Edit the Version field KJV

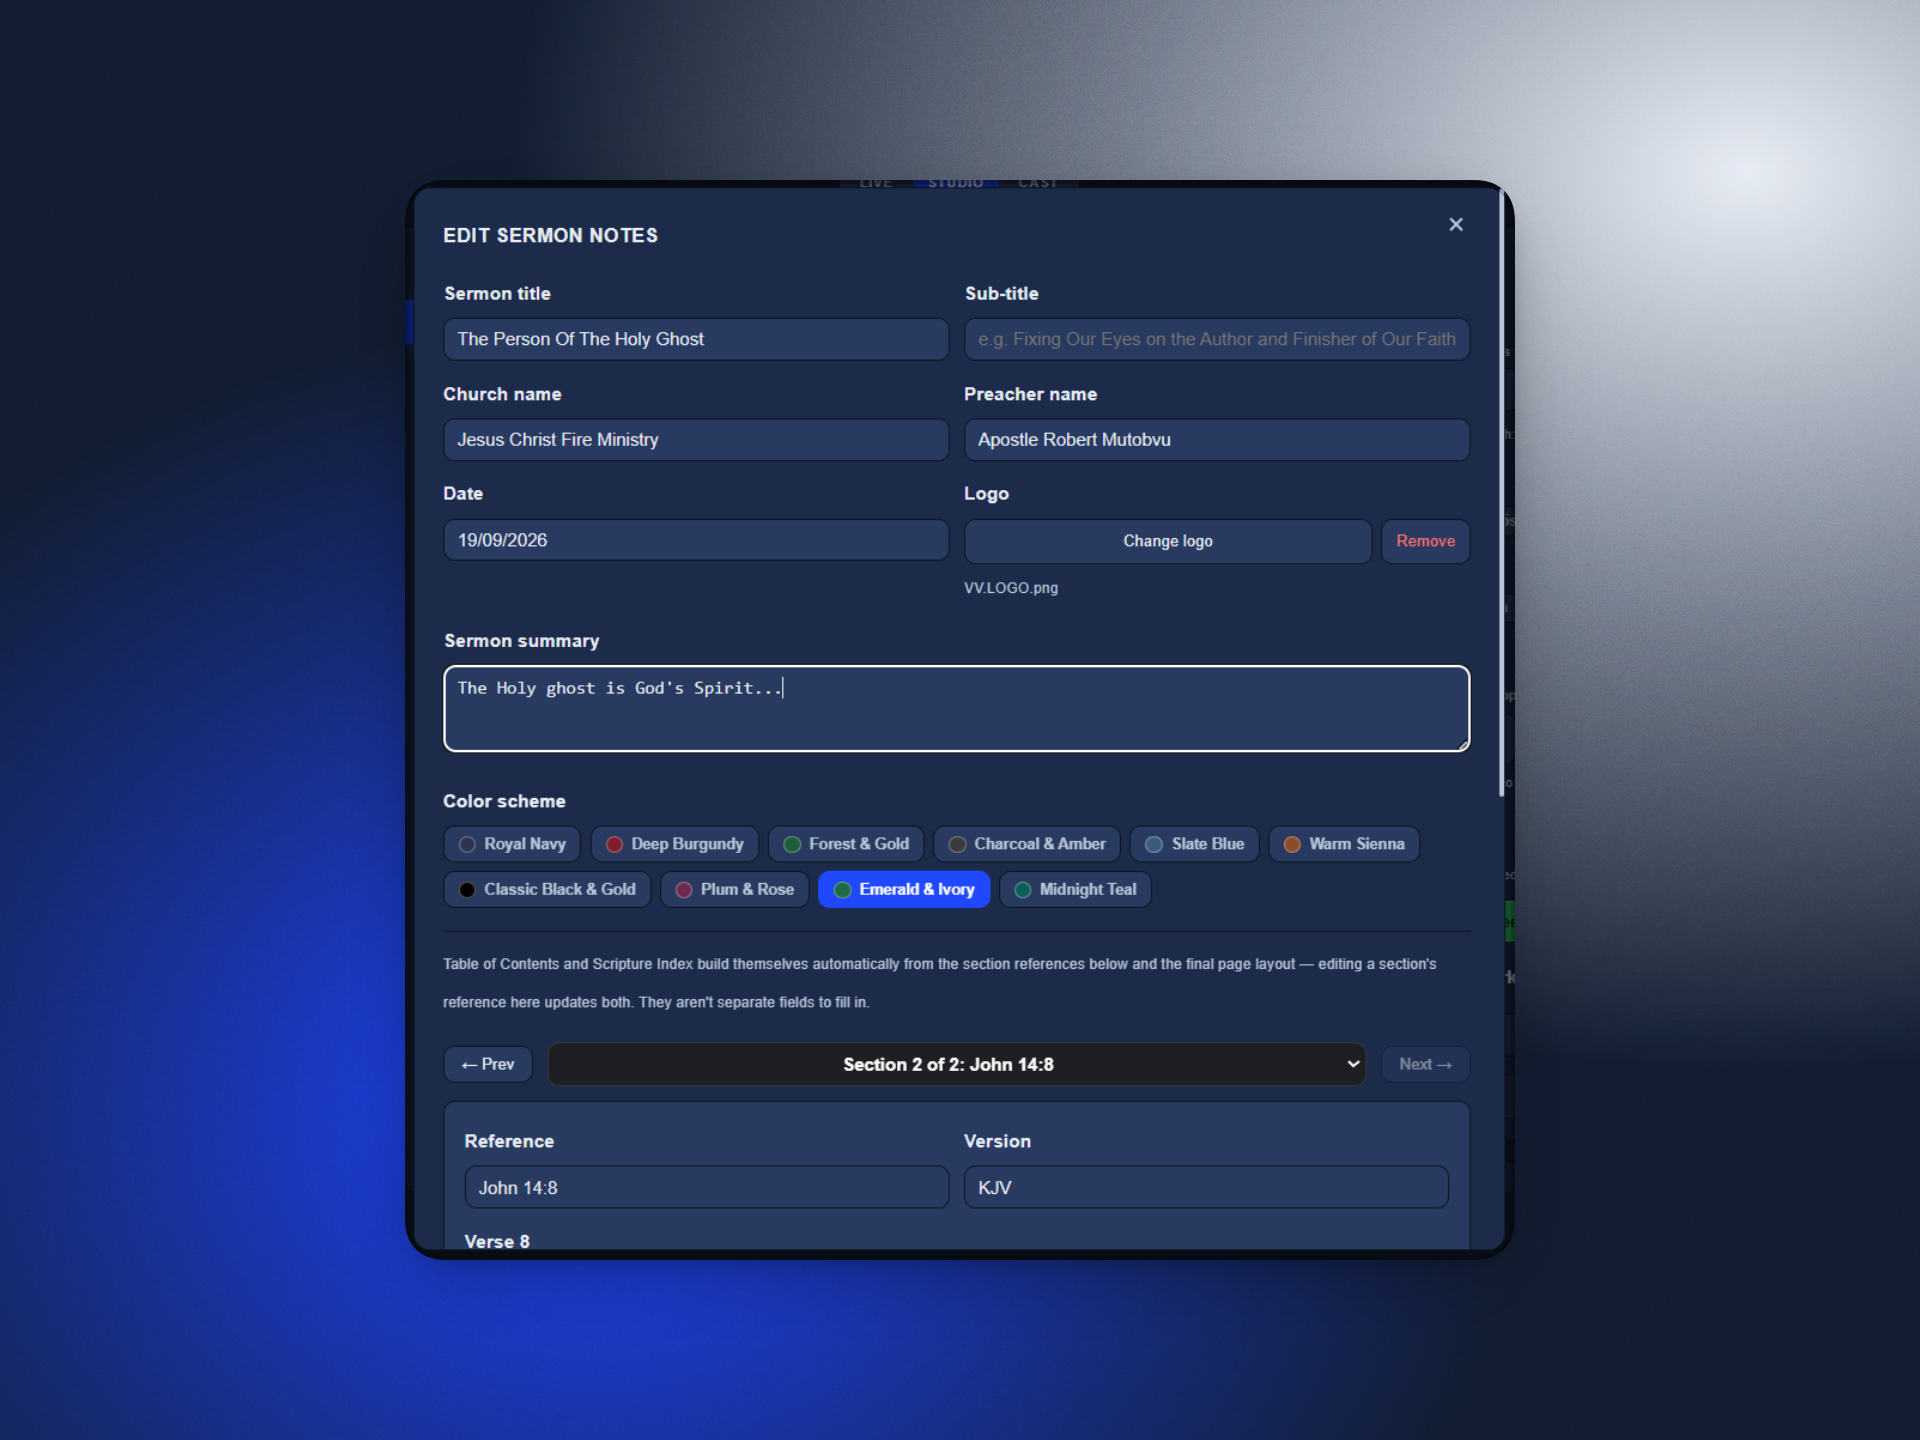click(x=1206, y=1187)
